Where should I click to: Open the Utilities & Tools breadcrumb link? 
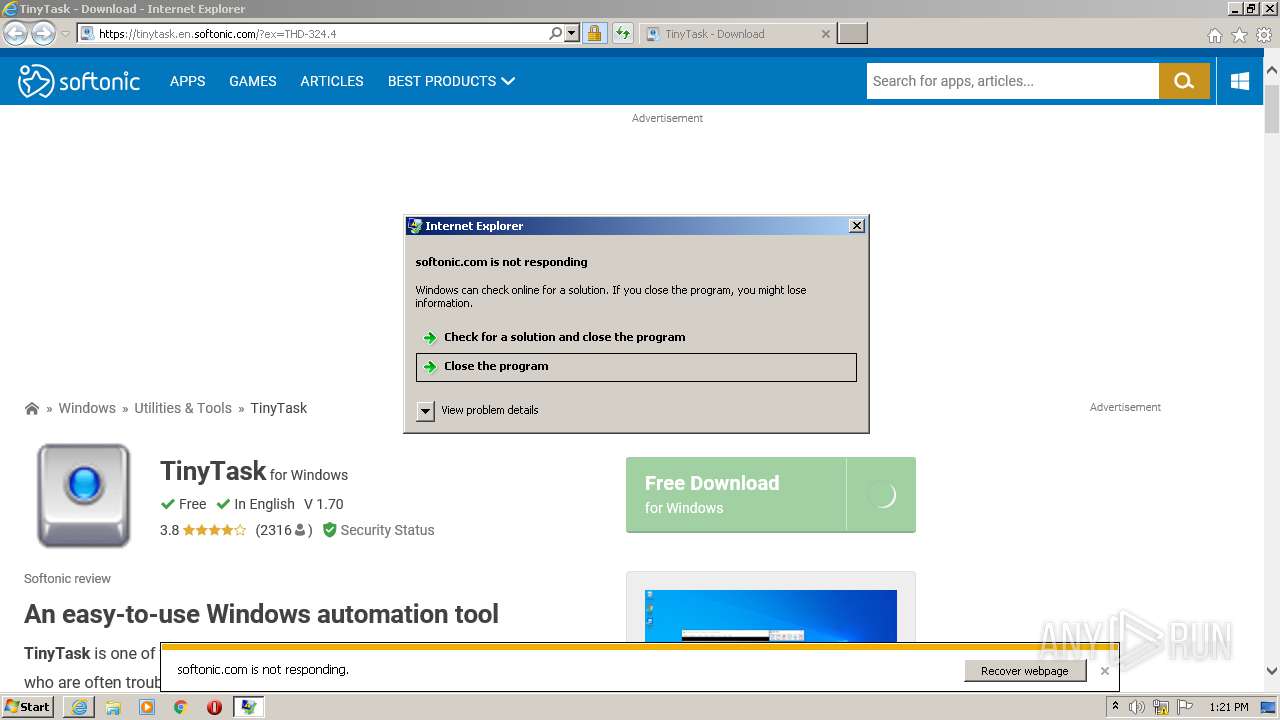[x=183, y=408]
